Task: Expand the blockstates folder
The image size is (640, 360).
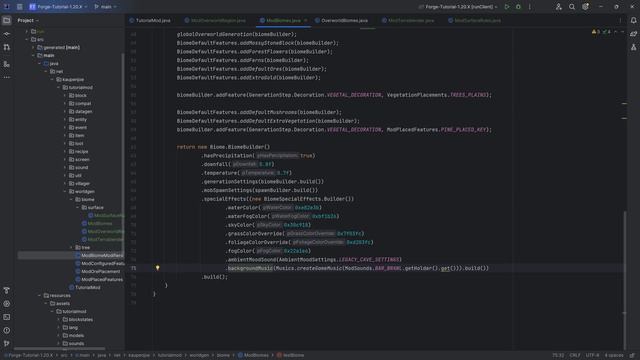Action: point(59,320)
